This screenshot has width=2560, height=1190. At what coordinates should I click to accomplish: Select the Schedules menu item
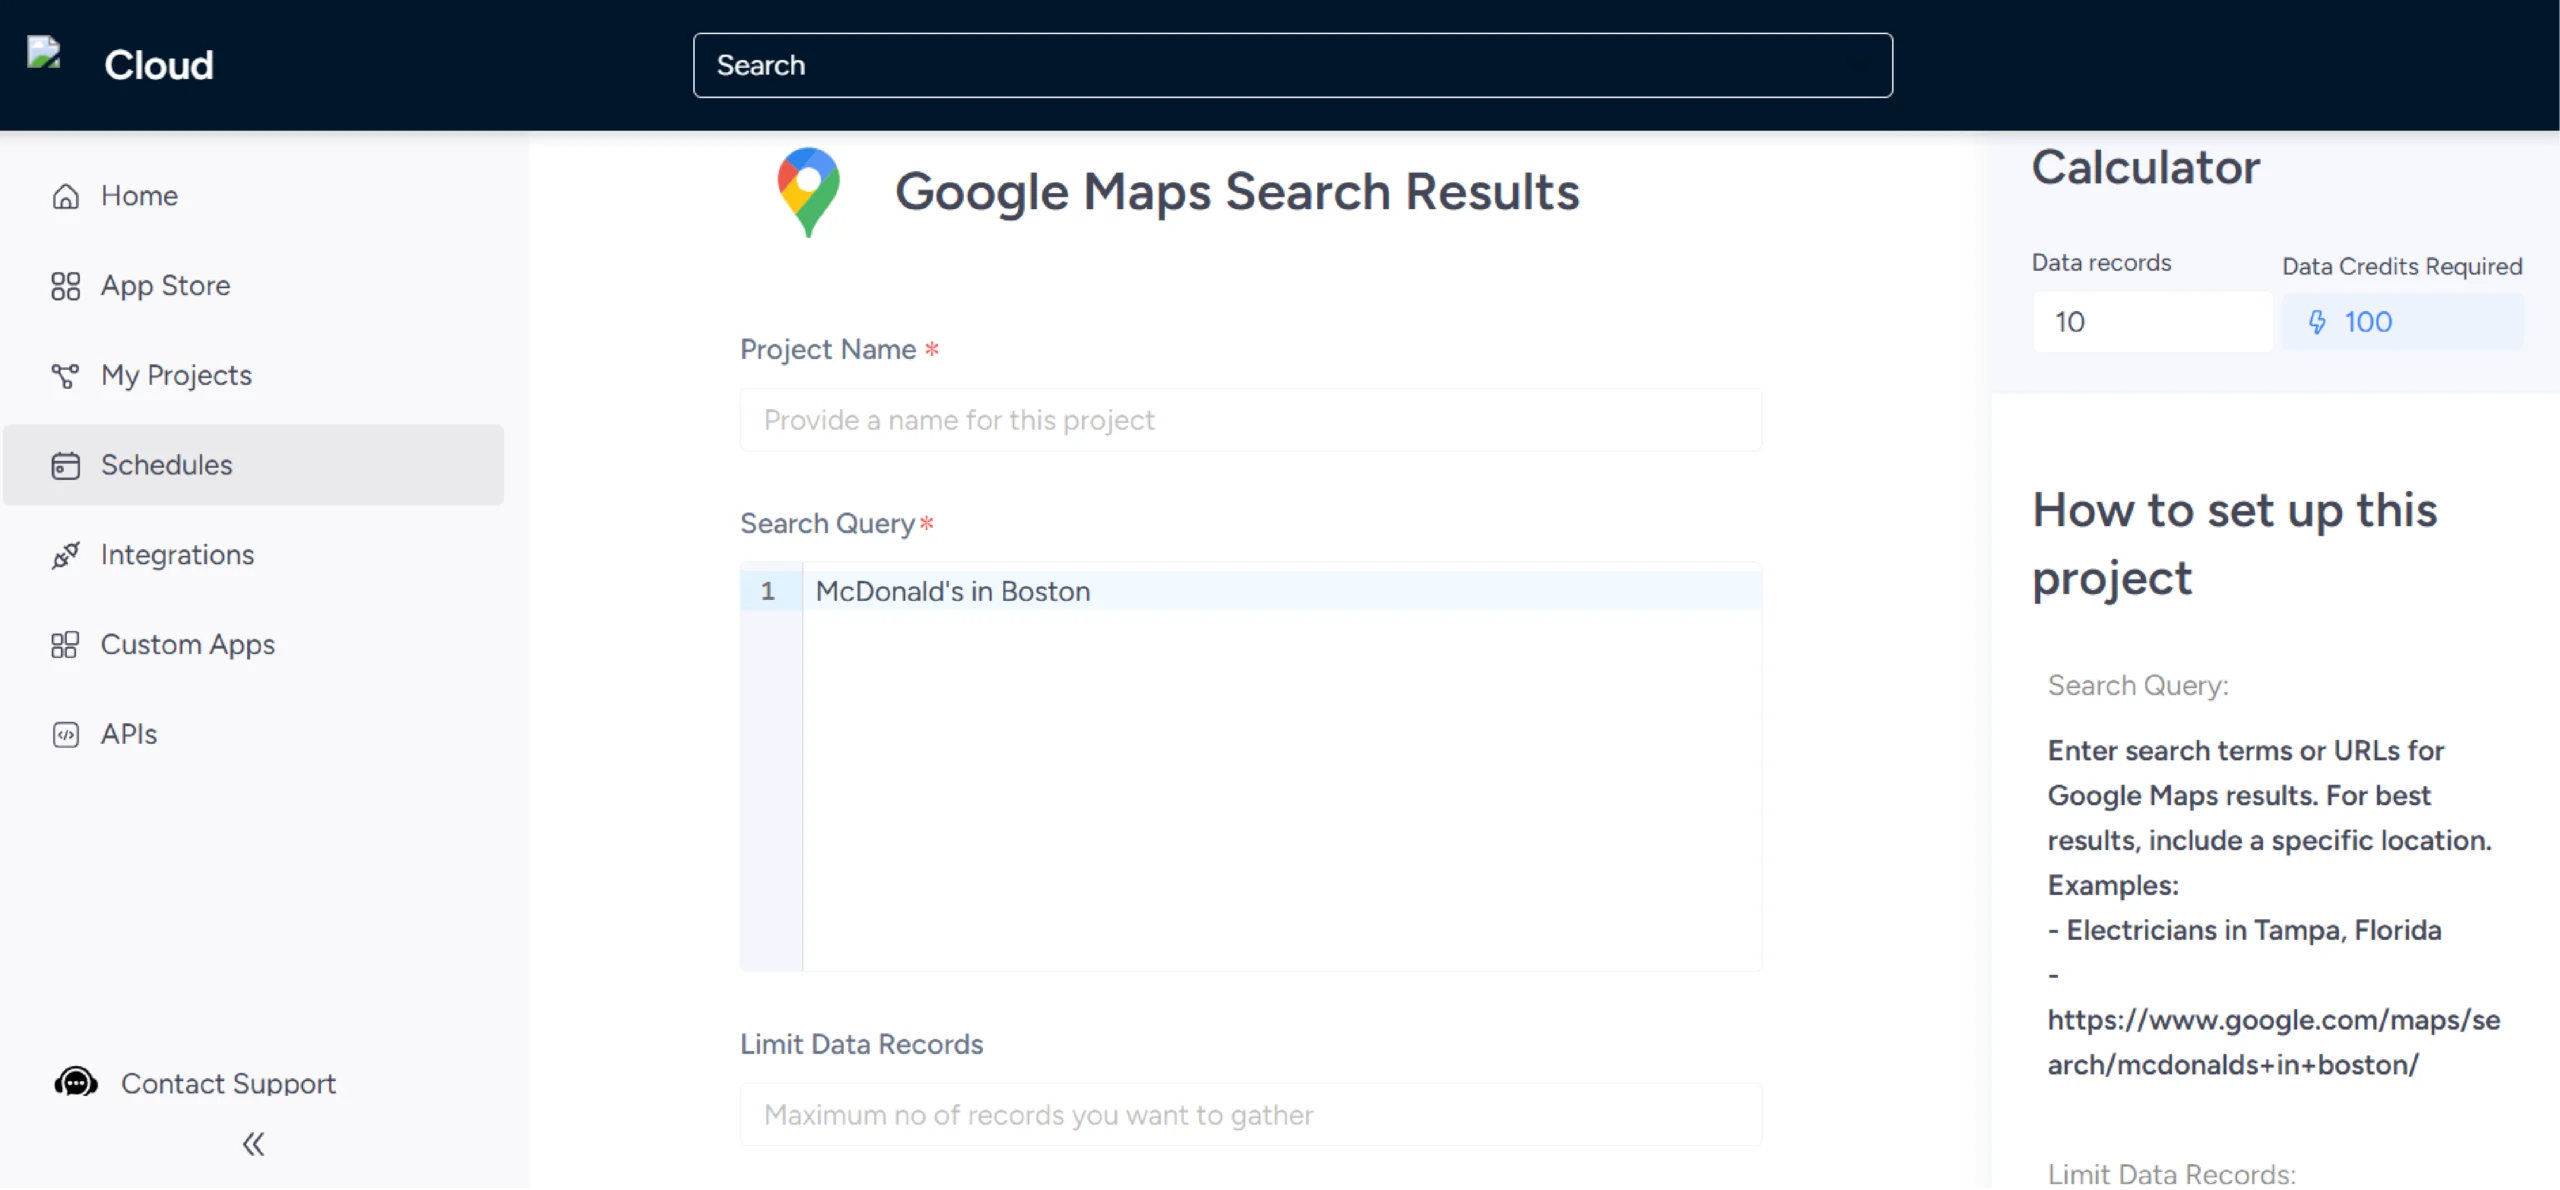tap(253, 465)
